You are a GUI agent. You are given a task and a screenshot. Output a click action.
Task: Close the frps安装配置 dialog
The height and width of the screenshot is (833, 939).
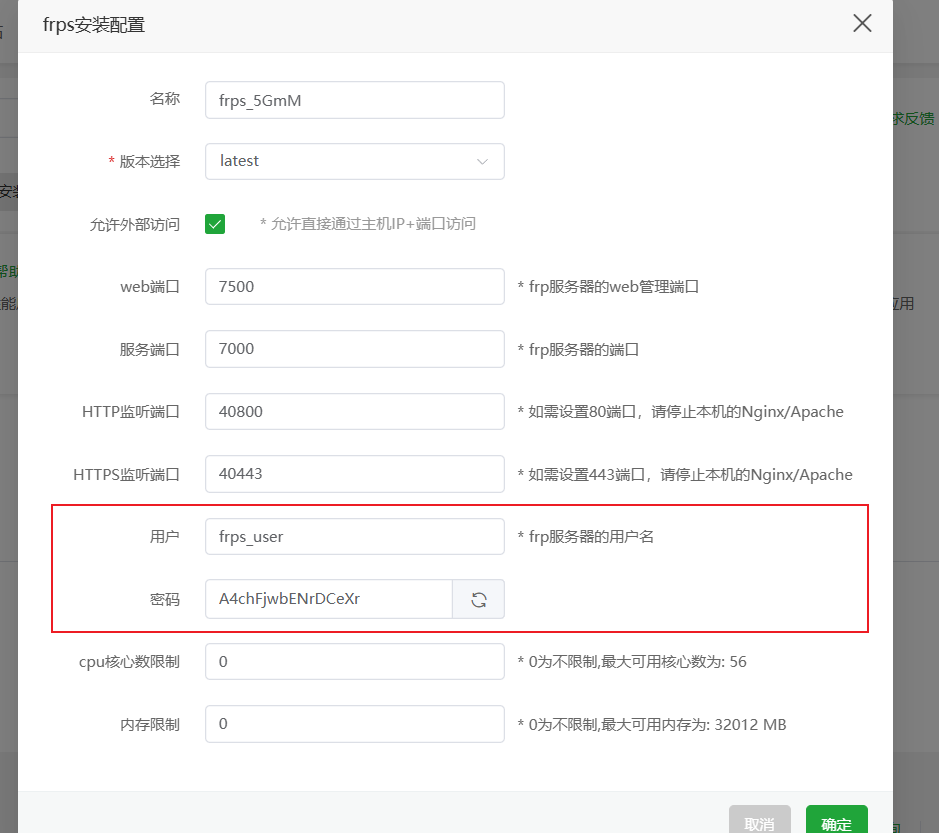pos(862,24)
